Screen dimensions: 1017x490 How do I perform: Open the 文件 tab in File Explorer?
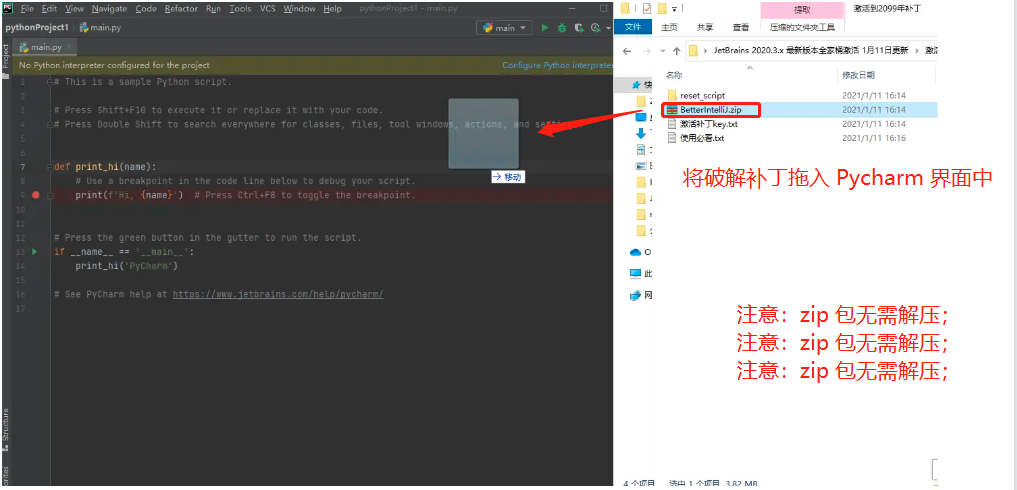point(632,27)
